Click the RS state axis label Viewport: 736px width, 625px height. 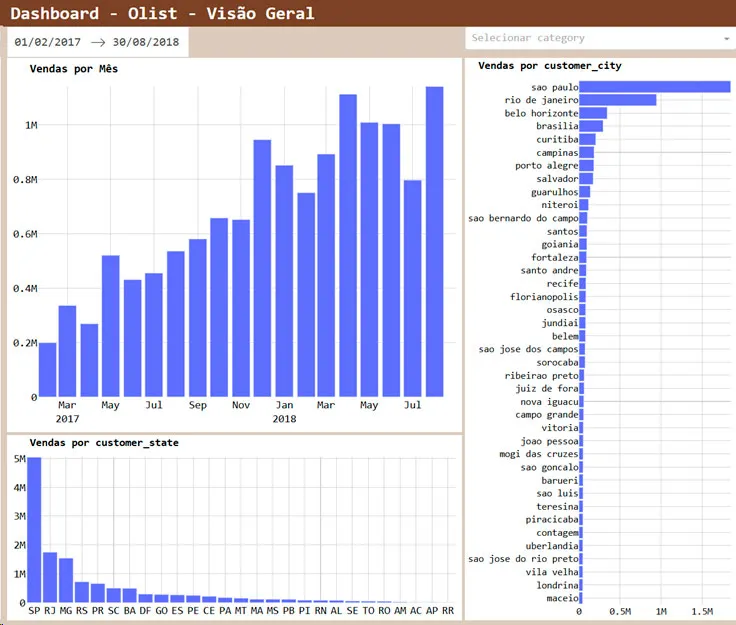82,610
